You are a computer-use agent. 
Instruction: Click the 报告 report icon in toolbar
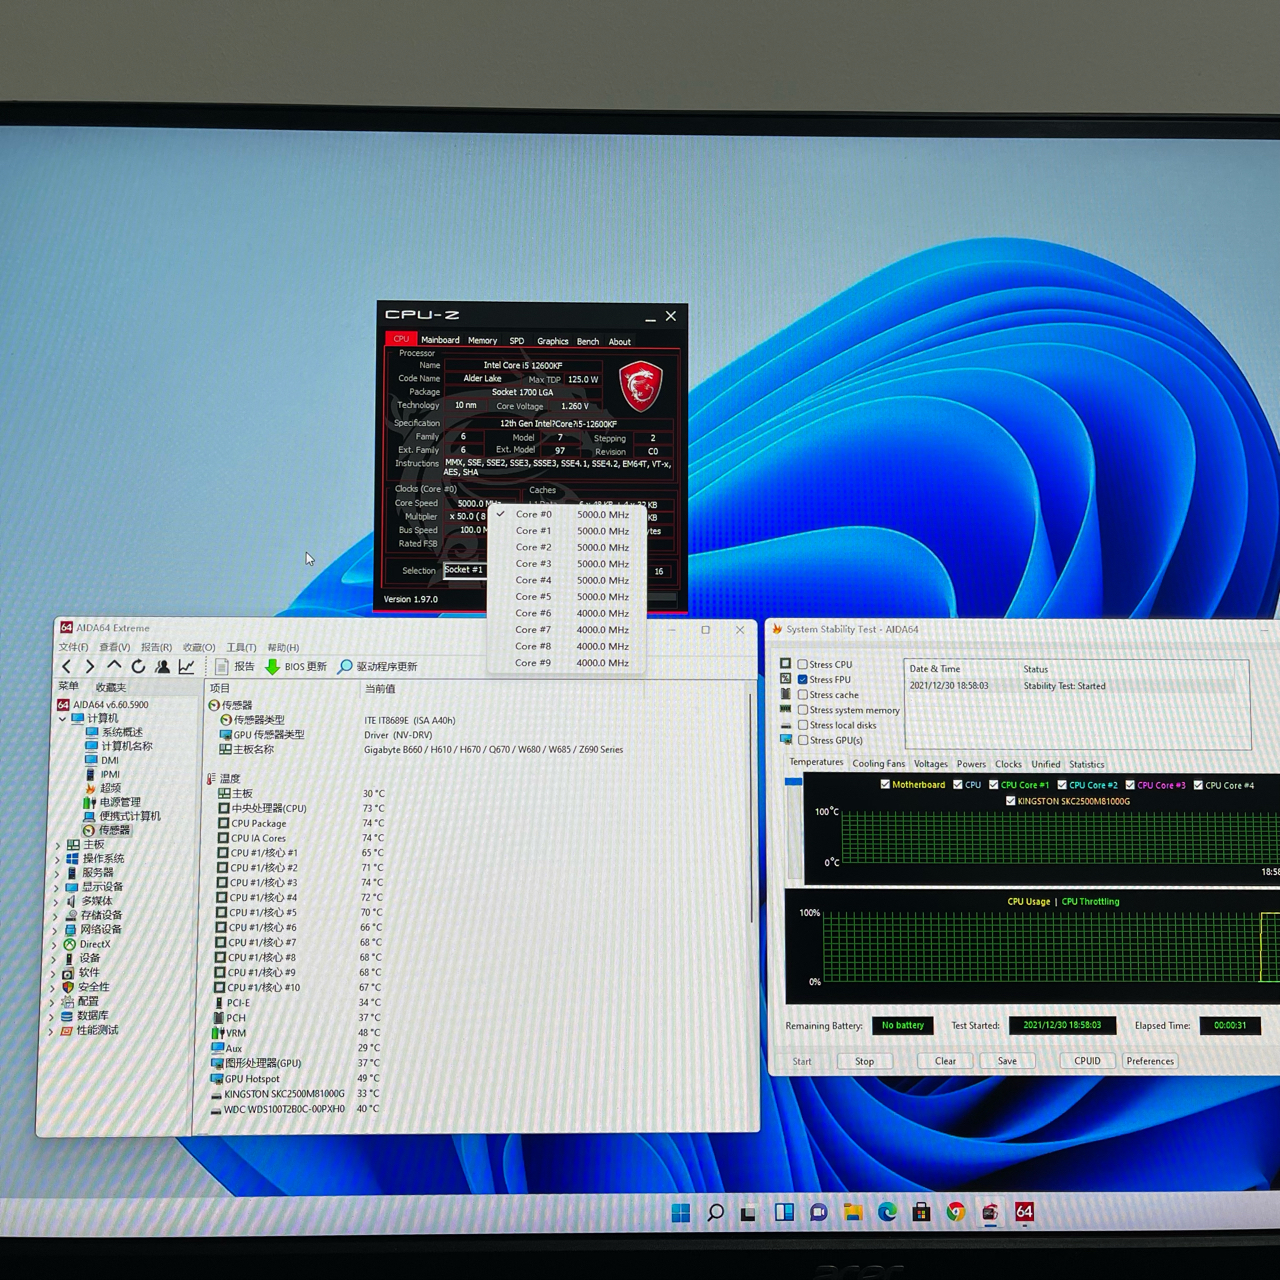point(222,666)
